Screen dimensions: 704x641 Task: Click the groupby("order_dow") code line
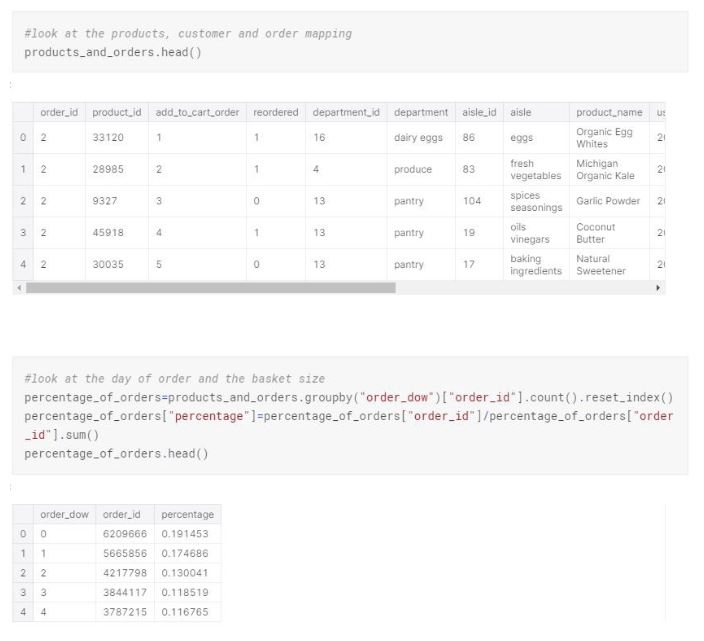349,397
